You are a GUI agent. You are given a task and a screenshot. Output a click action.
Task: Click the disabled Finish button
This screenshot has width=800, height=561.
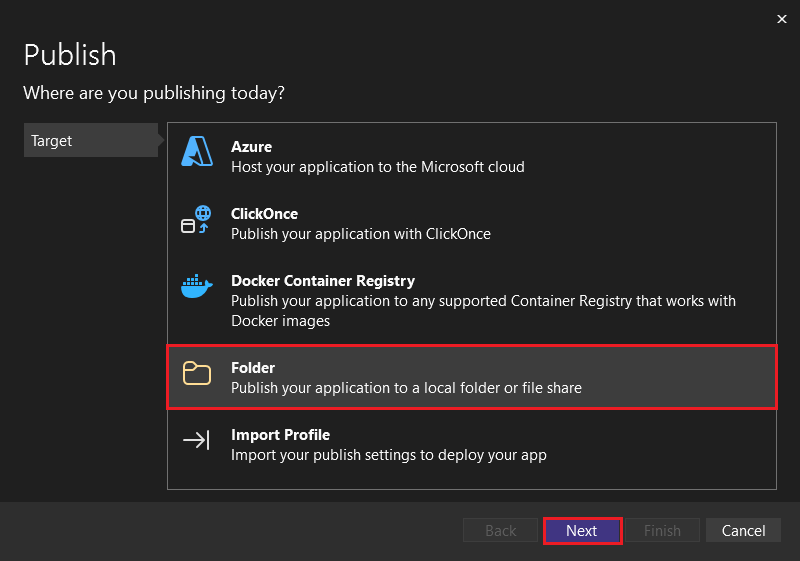click(x=662, y=530)
